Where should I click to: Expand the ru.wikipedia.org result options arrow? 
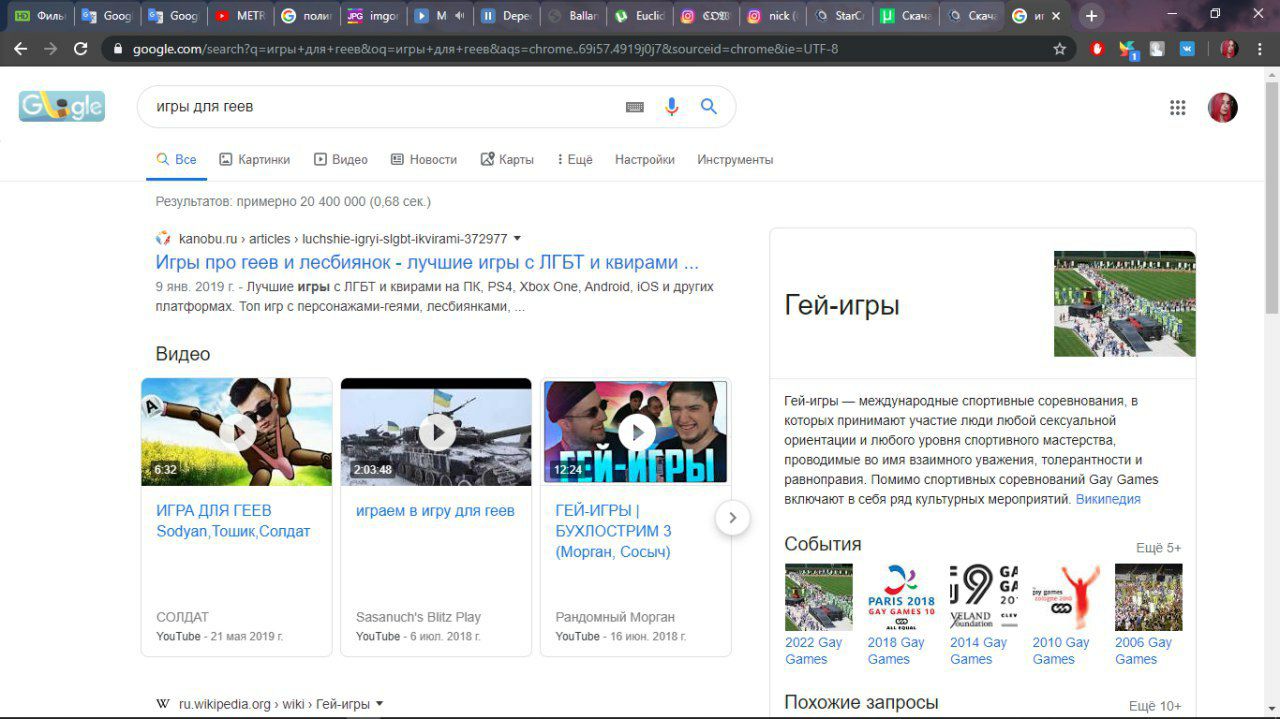(x=379, y=704)
